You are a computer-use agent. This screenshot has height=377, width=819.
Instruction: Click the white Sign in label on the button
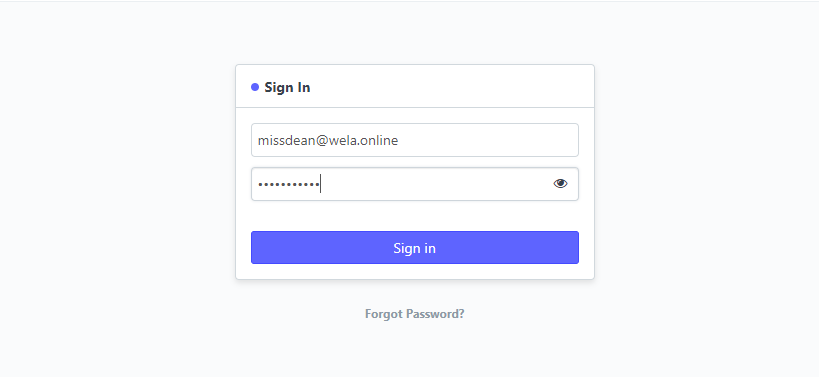[x=415, y=248]
